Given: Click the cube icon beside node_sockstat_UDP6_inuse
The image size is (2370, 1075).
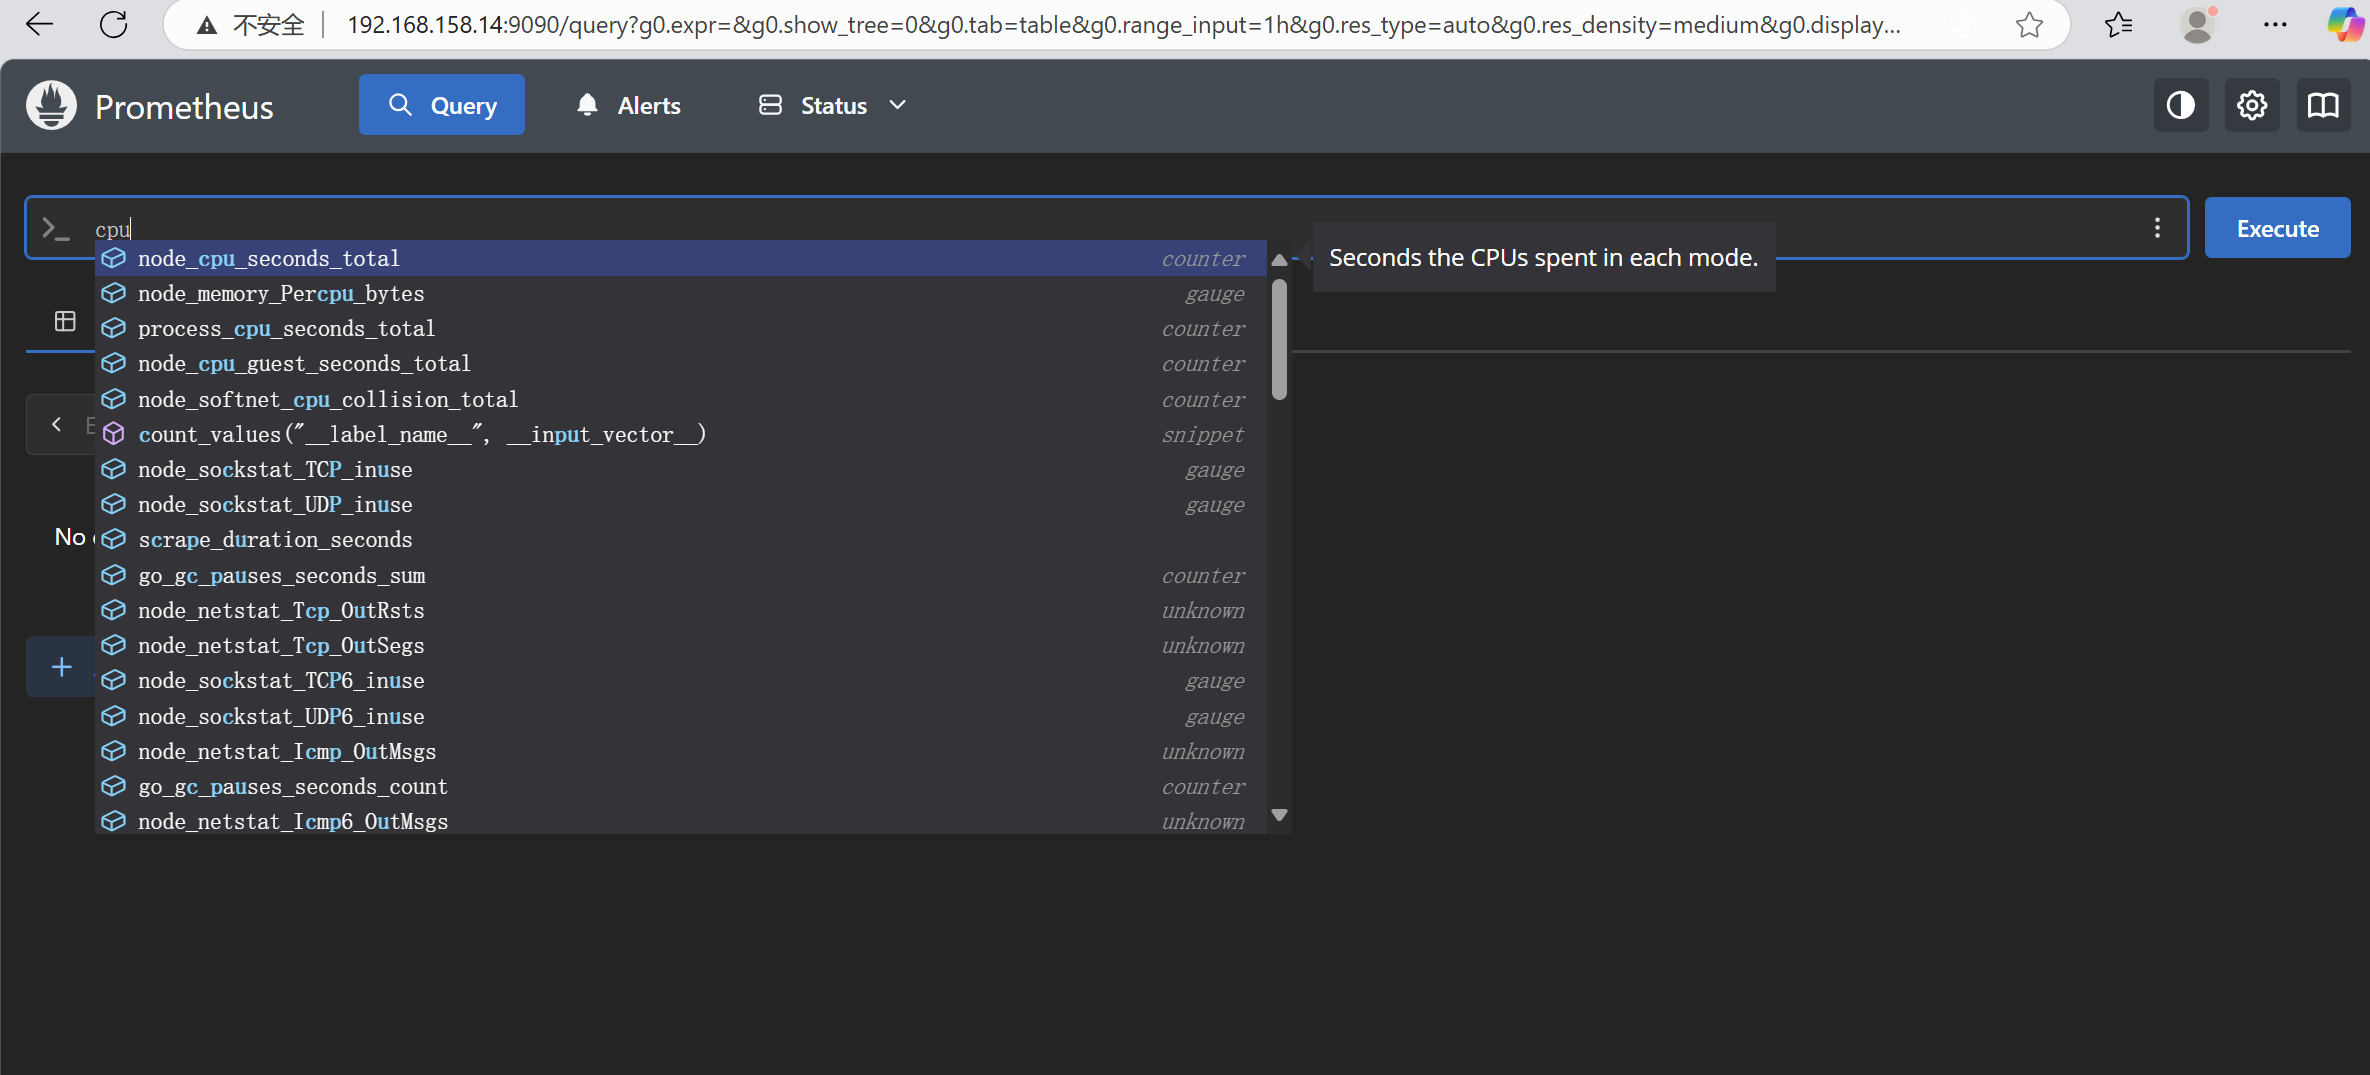Looking at the screenshot, I should (114, 716).
